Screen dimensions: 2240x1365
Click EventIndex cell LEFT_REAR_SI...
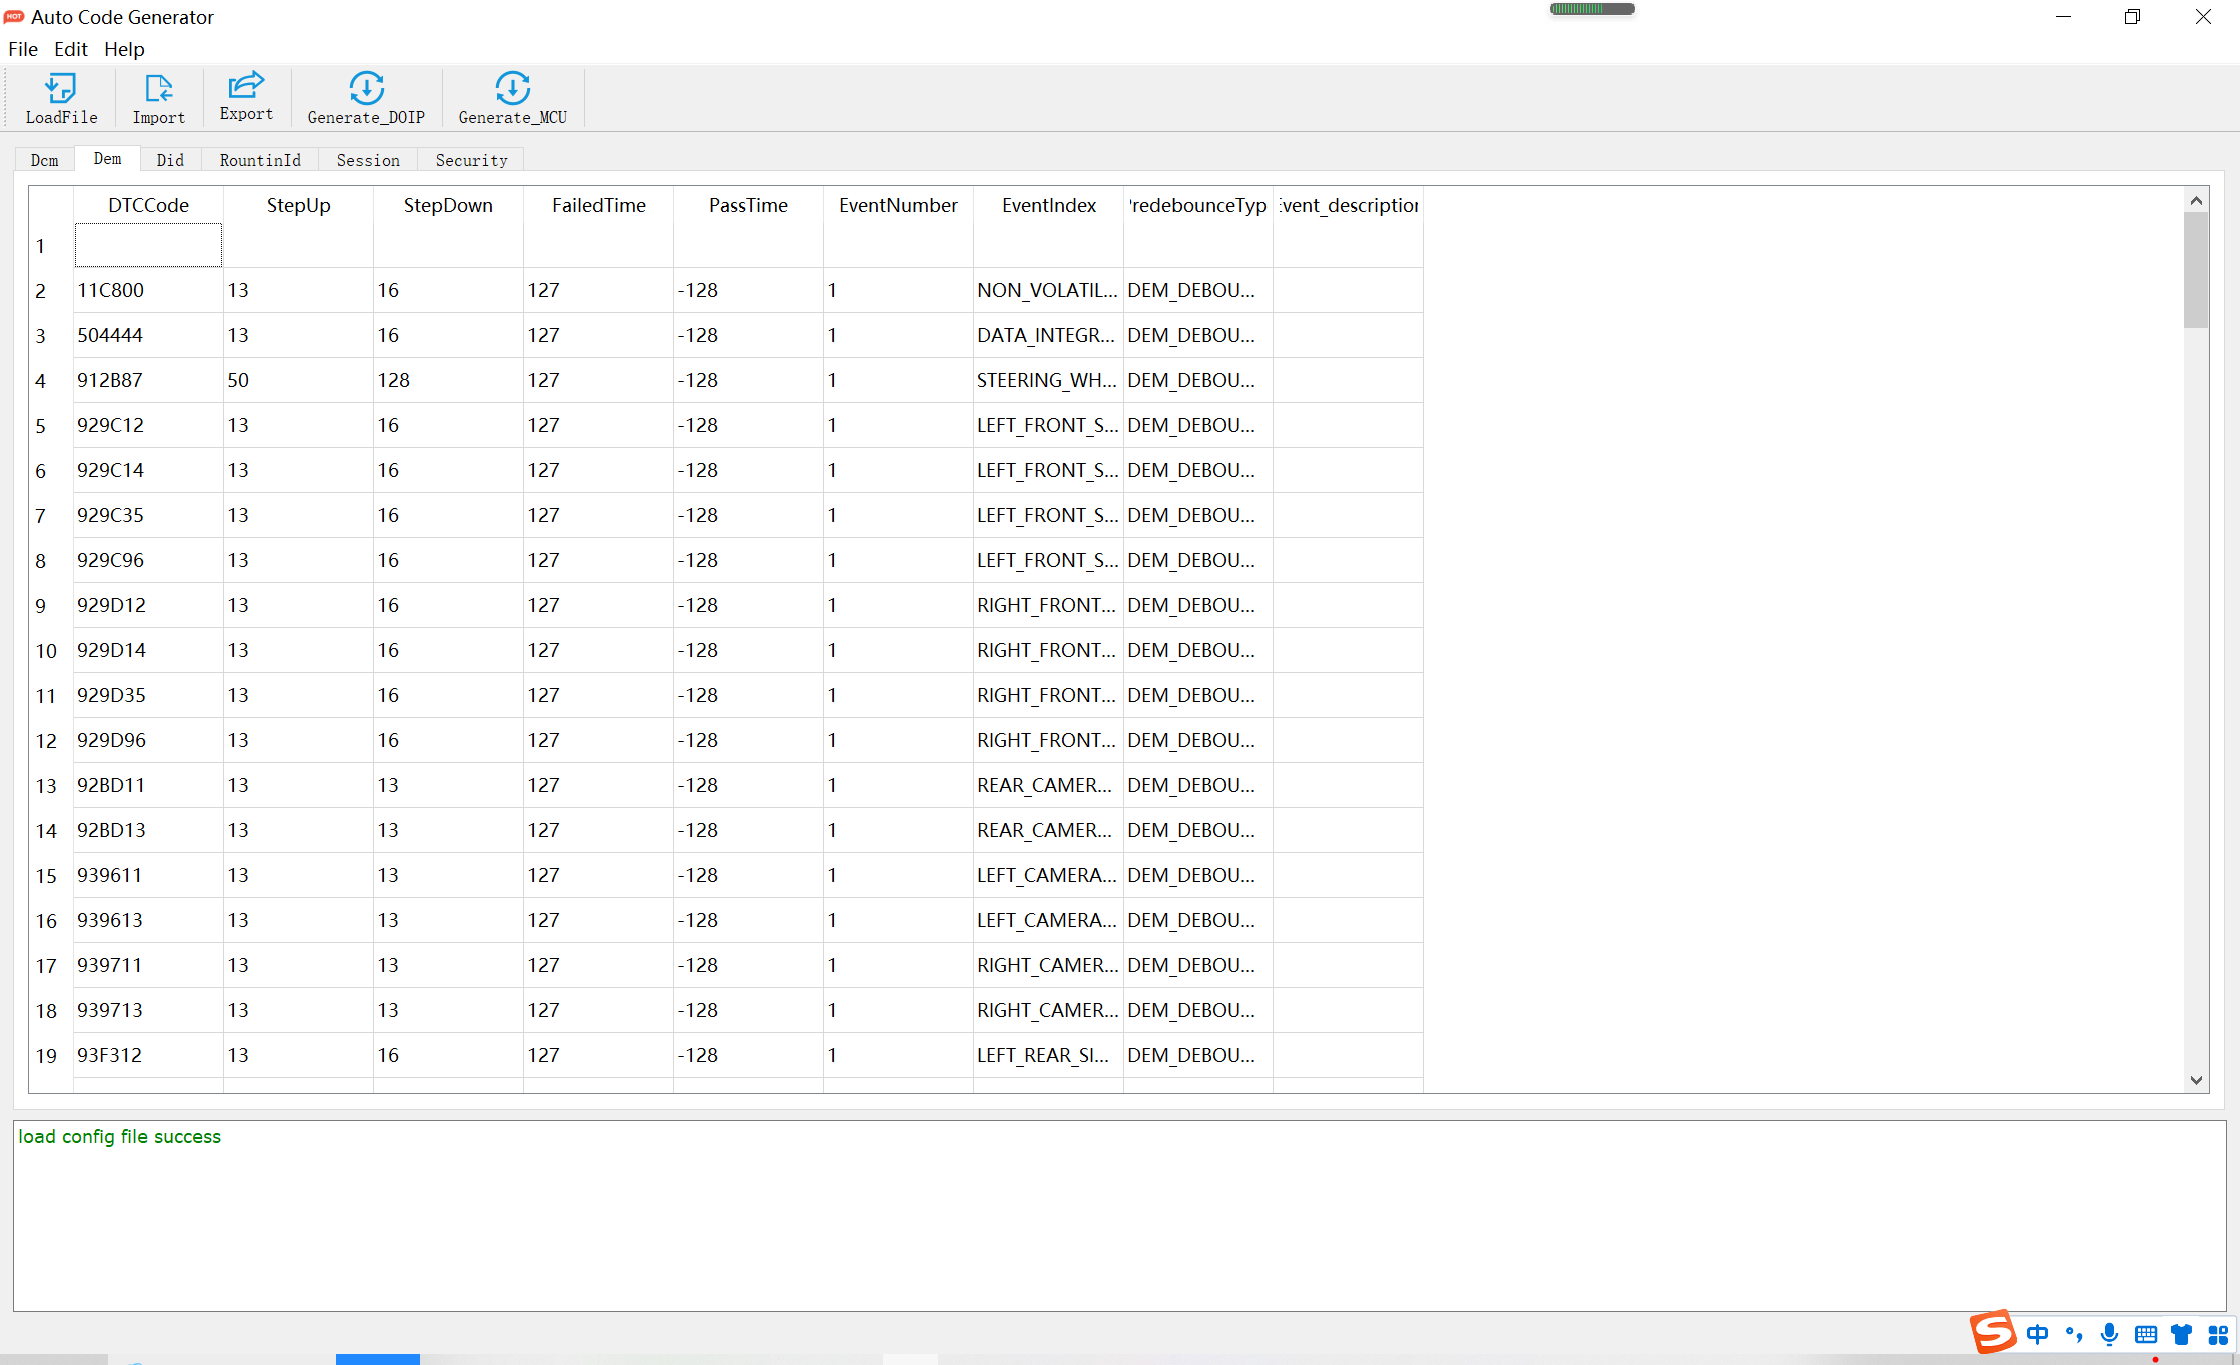(1048, 1055)
